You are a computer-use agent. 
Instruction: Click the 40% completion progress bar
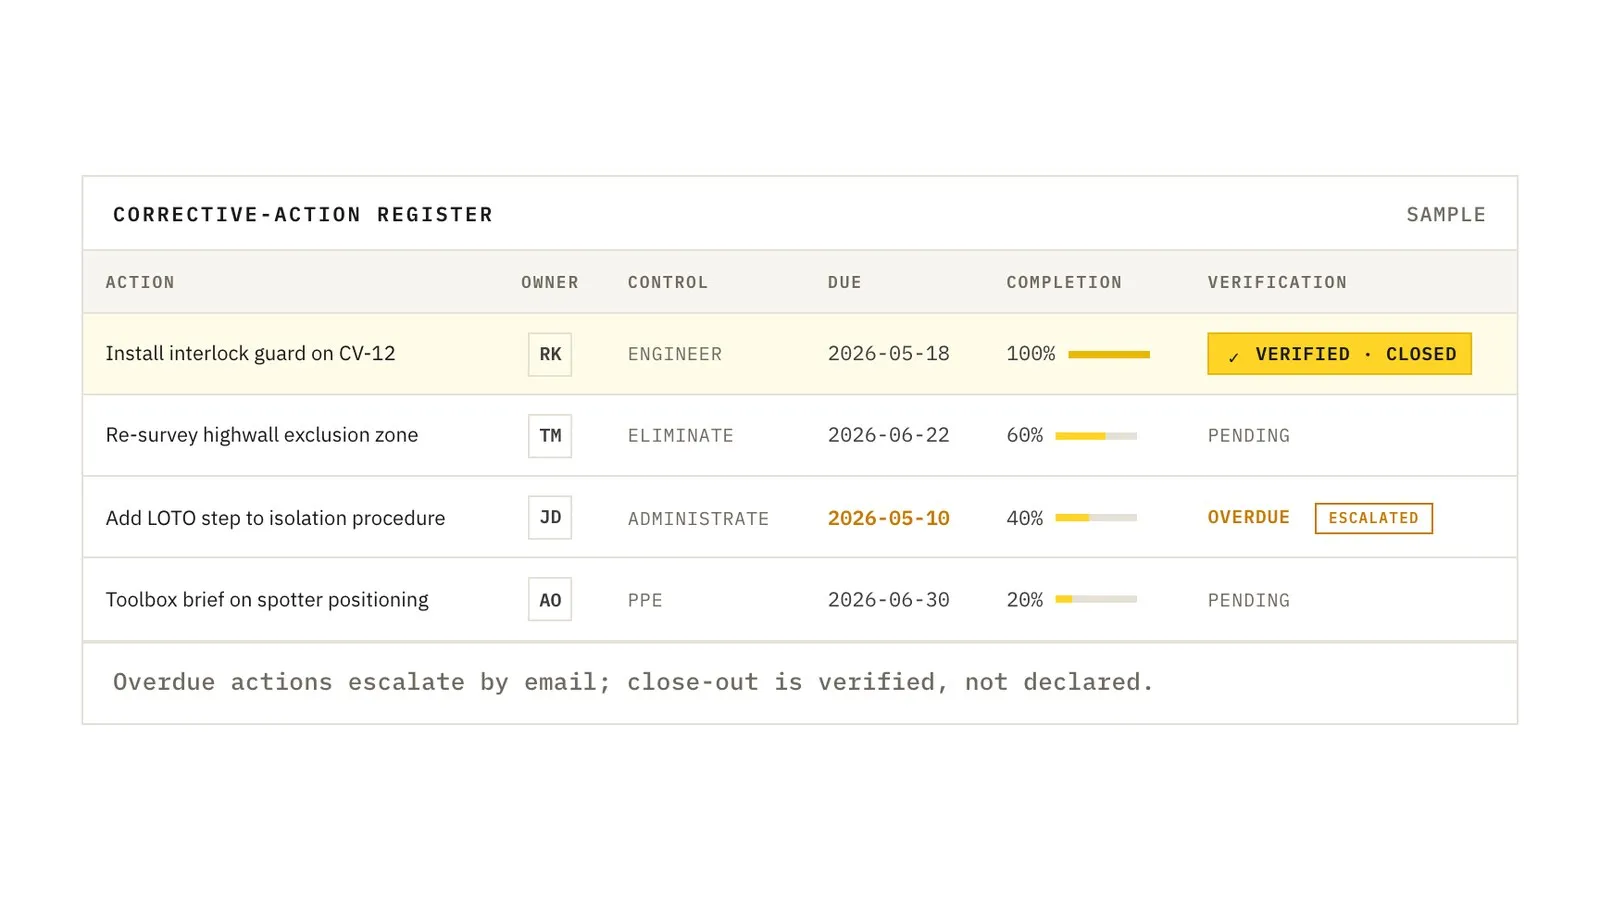coord(1096,518)
